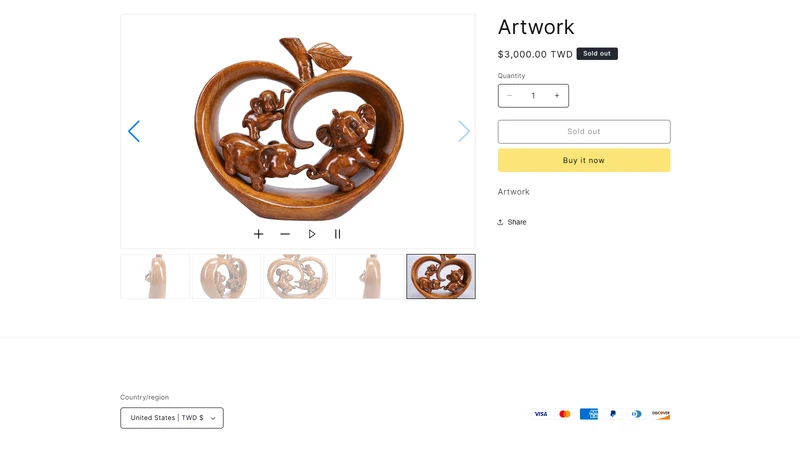Viewport: 800px width, 450px height.
Task: Select the fourth side-view thumbnail
Action: coord(369,277)
